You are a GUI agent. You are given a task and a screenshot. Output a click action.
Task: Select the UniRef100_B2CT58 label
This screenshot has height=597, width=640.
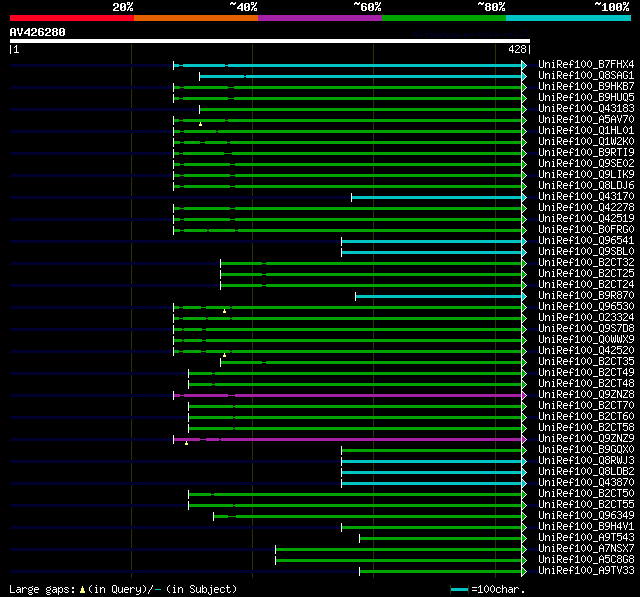[586, 428]
